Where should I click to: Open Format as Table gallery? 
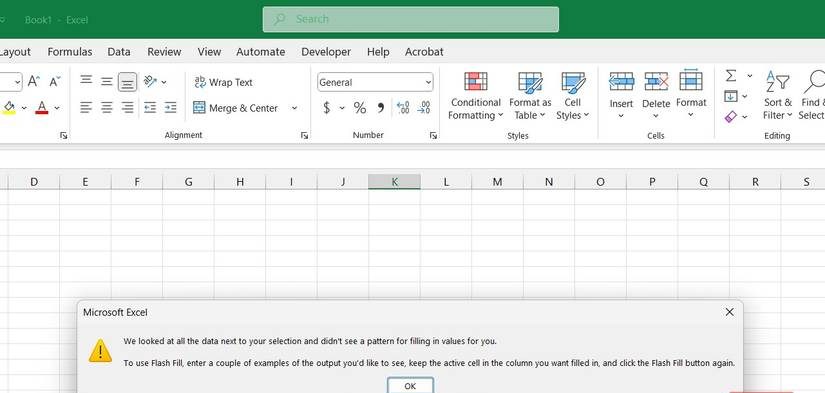530,96
